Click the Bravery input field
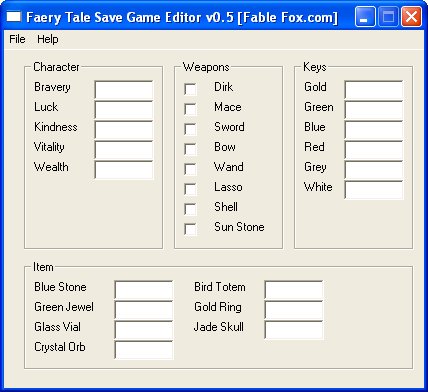This screenshot has height=392, width=428. point(124,89)
